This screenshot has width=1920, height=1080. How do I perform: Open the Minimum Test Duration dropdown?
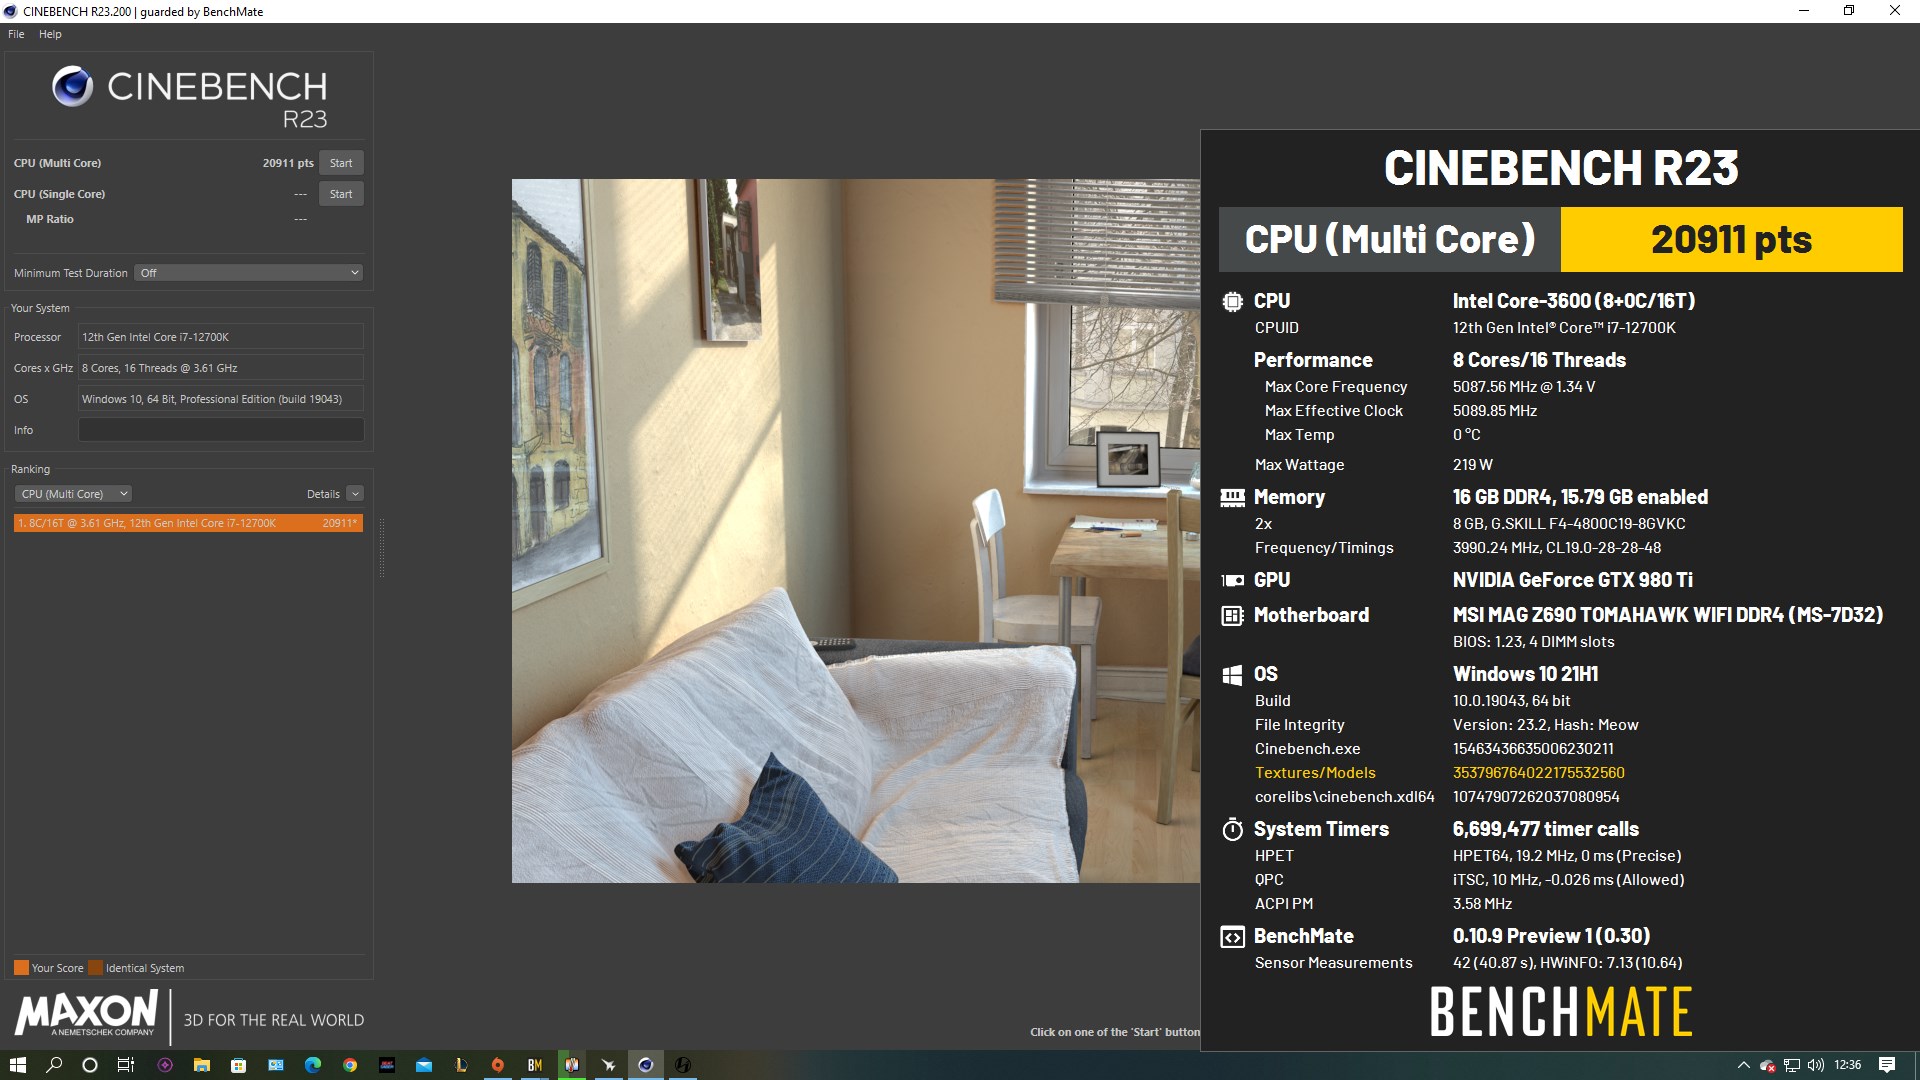(249, 273)
